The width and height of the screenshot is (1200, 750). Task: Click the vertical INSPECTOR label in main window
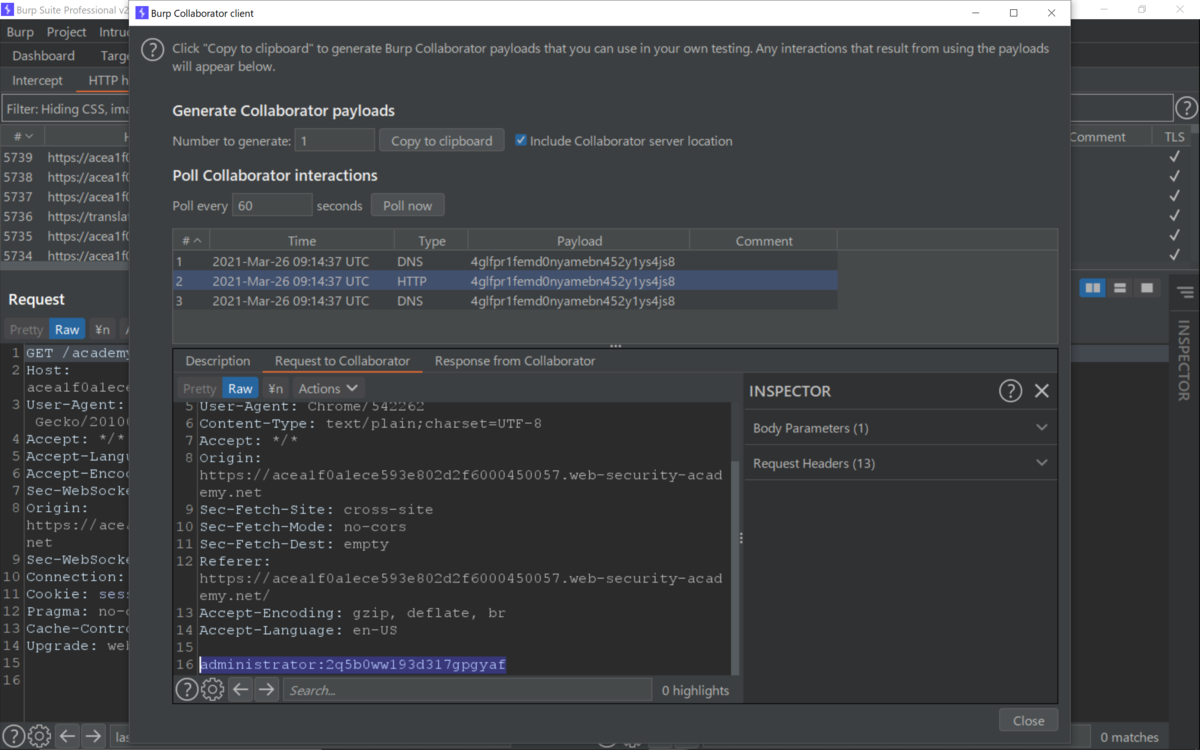(x=1184, y=360)
